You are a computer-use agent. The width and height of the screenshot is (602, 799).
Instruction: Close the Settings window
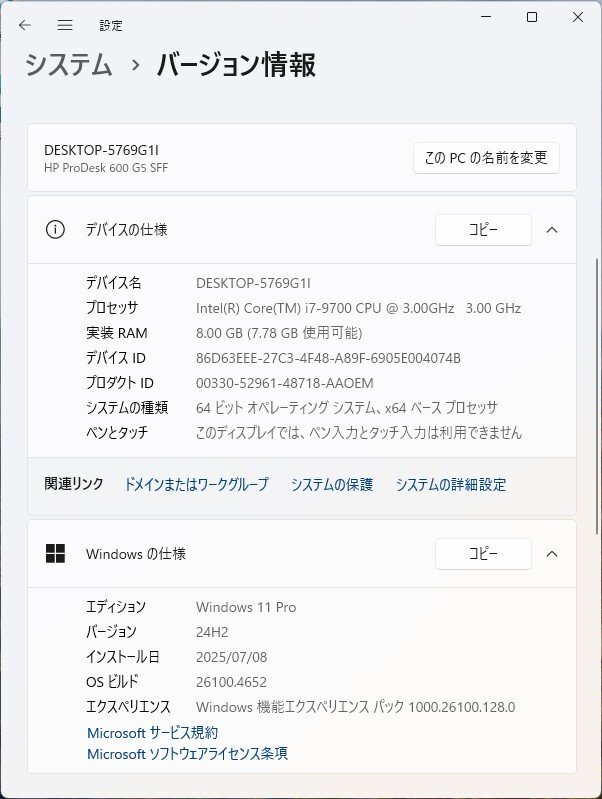(578, 17)
